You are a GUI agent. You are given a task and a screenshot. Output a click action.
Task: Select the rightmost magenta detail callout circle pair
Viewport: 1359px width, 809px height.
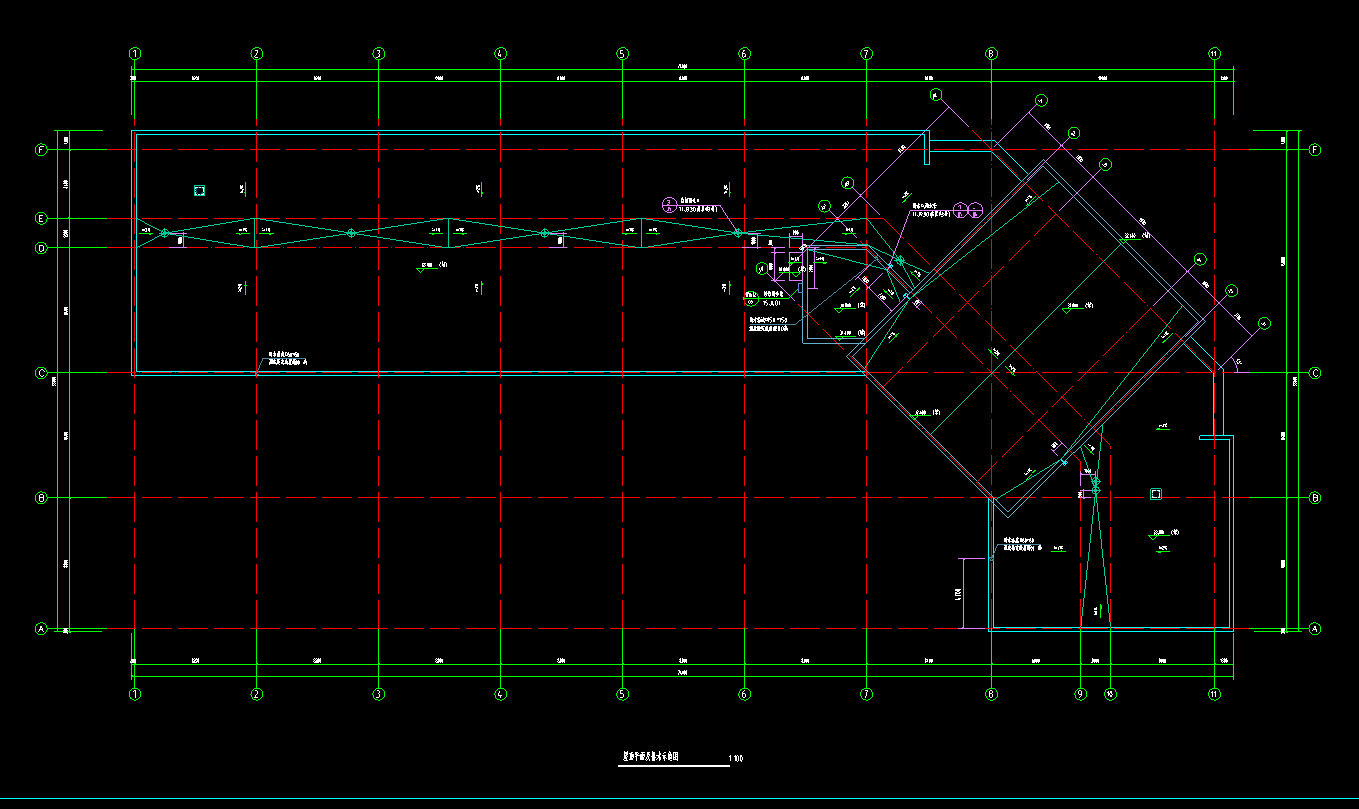click(x=967, y=210)
